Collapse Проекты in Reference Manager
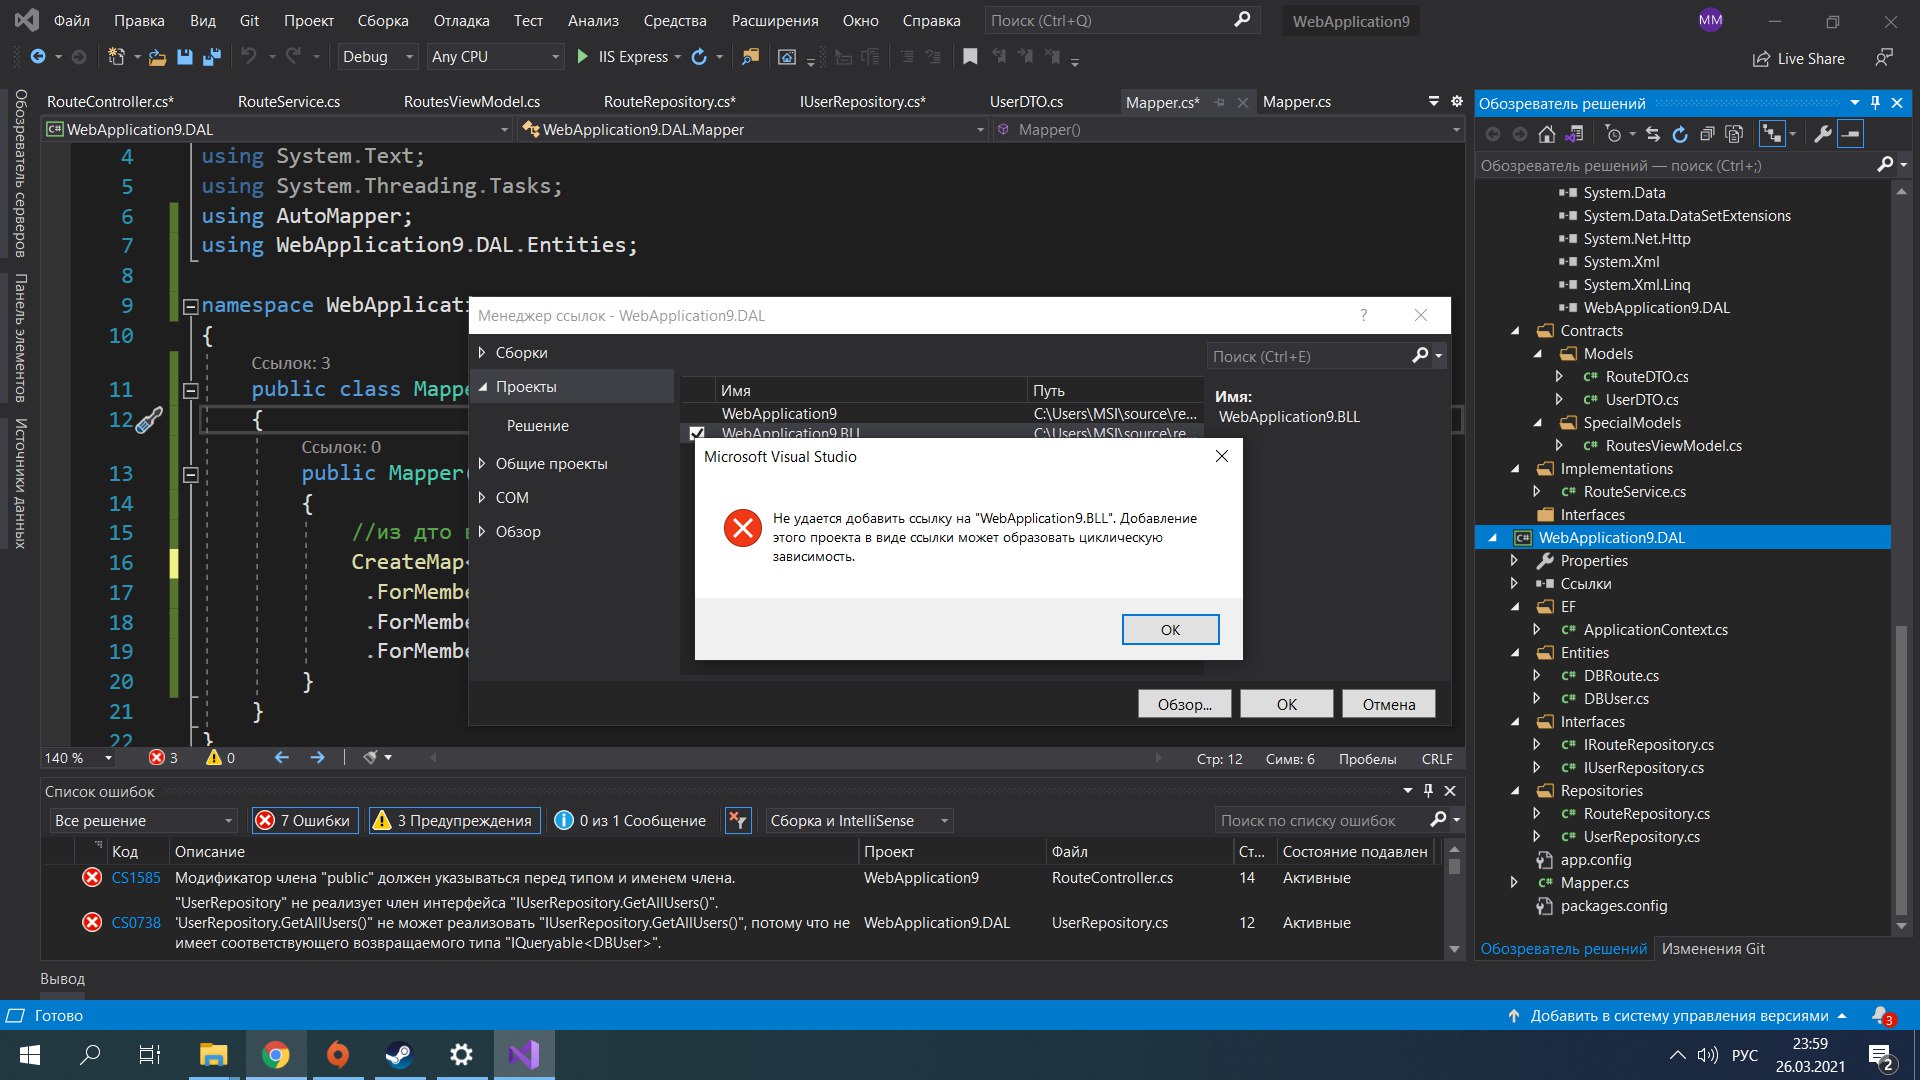The height and width of the screenshot is (1080, 1920). pyautogui.click(x=482, y=386)
